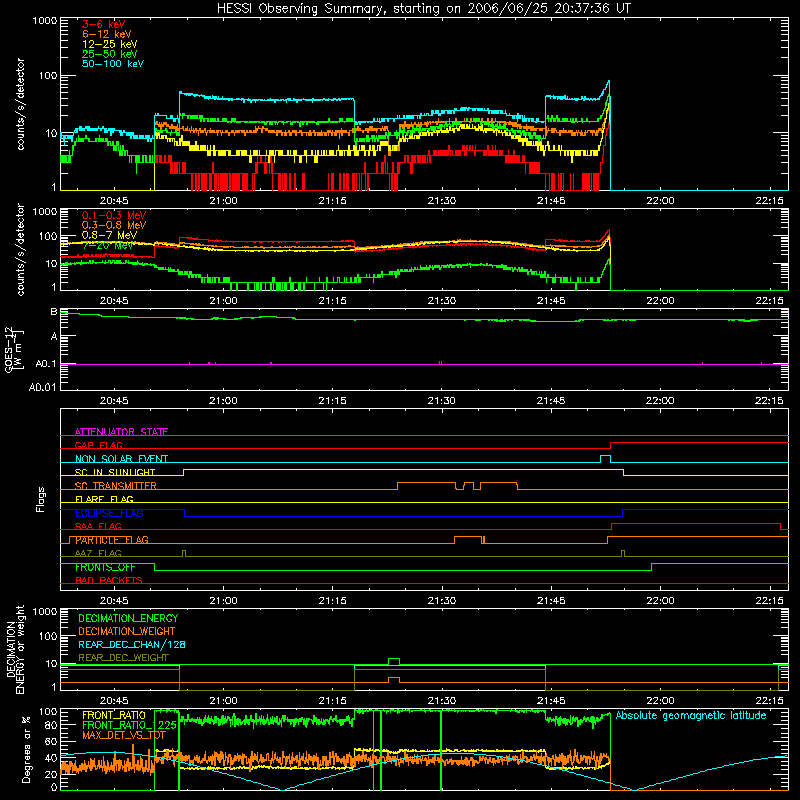The image size is (800, 800).
Task: Select the green 7-20 MeV legend label
Action: tap(108, 245)
